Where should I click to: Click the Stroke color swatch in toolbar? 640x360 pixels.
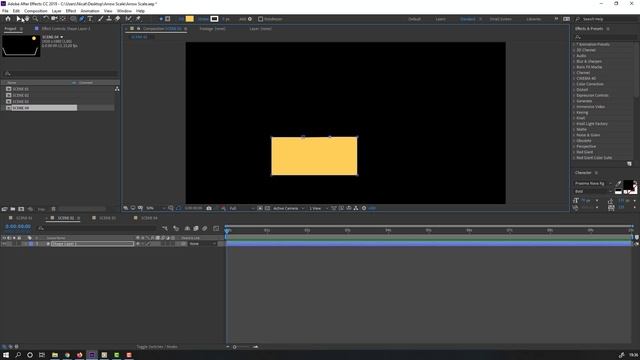pos(214,19)
